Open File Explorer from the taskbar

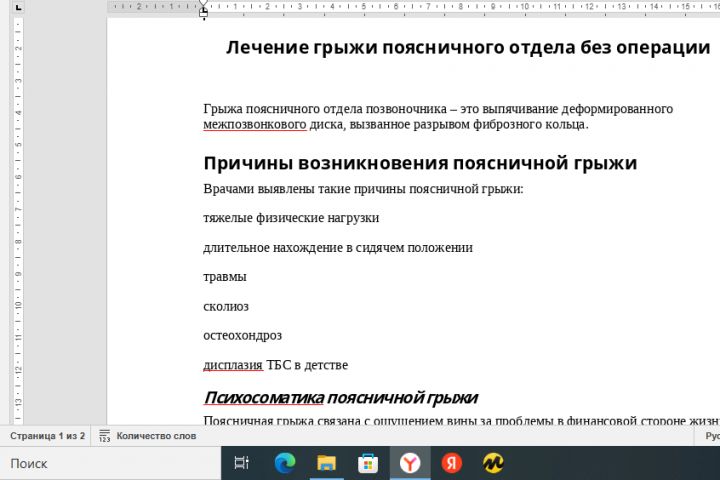pyautogui.click(x=326, y=463)
